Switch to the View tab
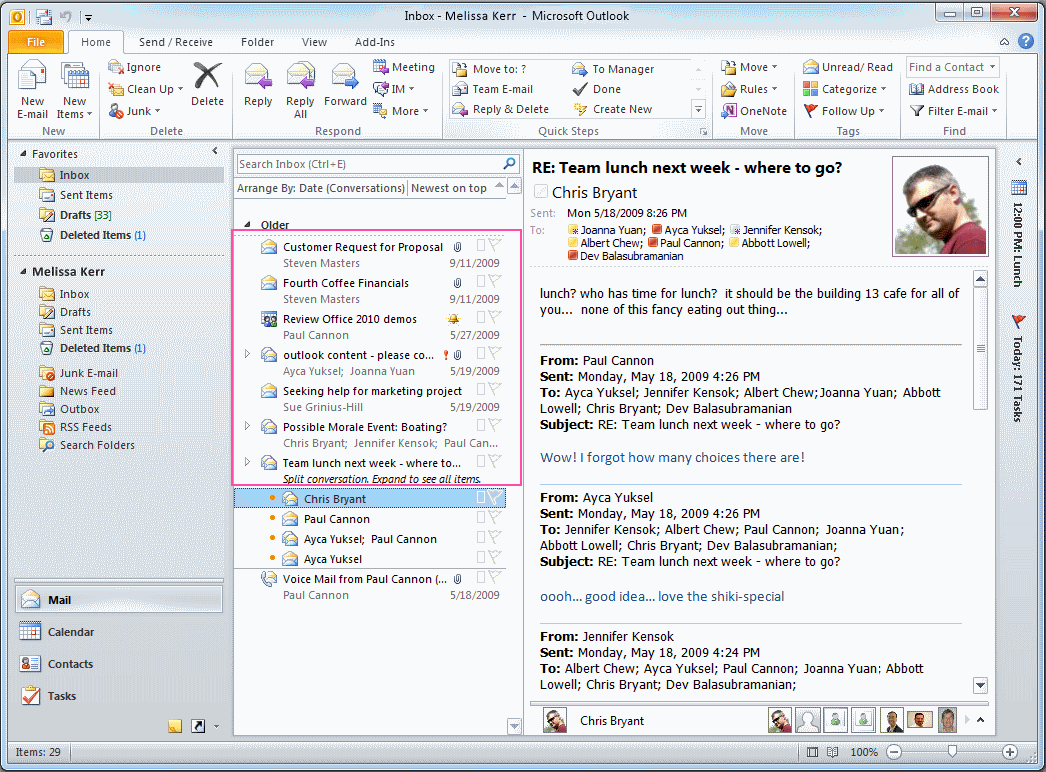Screen dimensions: 1046x772 [314, 42]
